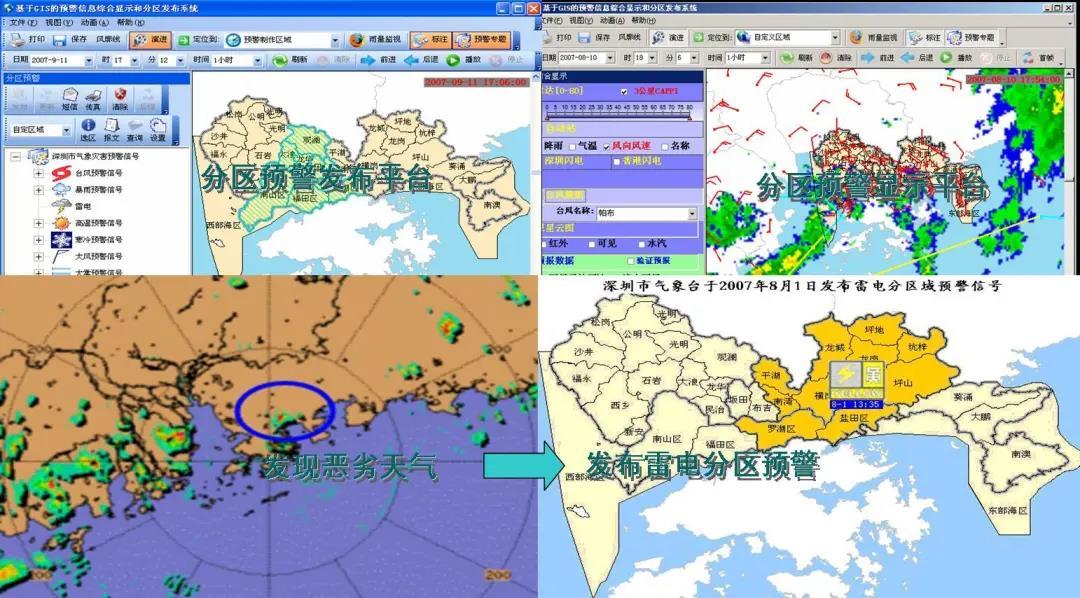The image size is (1080, 598).
Task: Click the 短信 (SMS) envelope icon
Action: pos(69,101)
